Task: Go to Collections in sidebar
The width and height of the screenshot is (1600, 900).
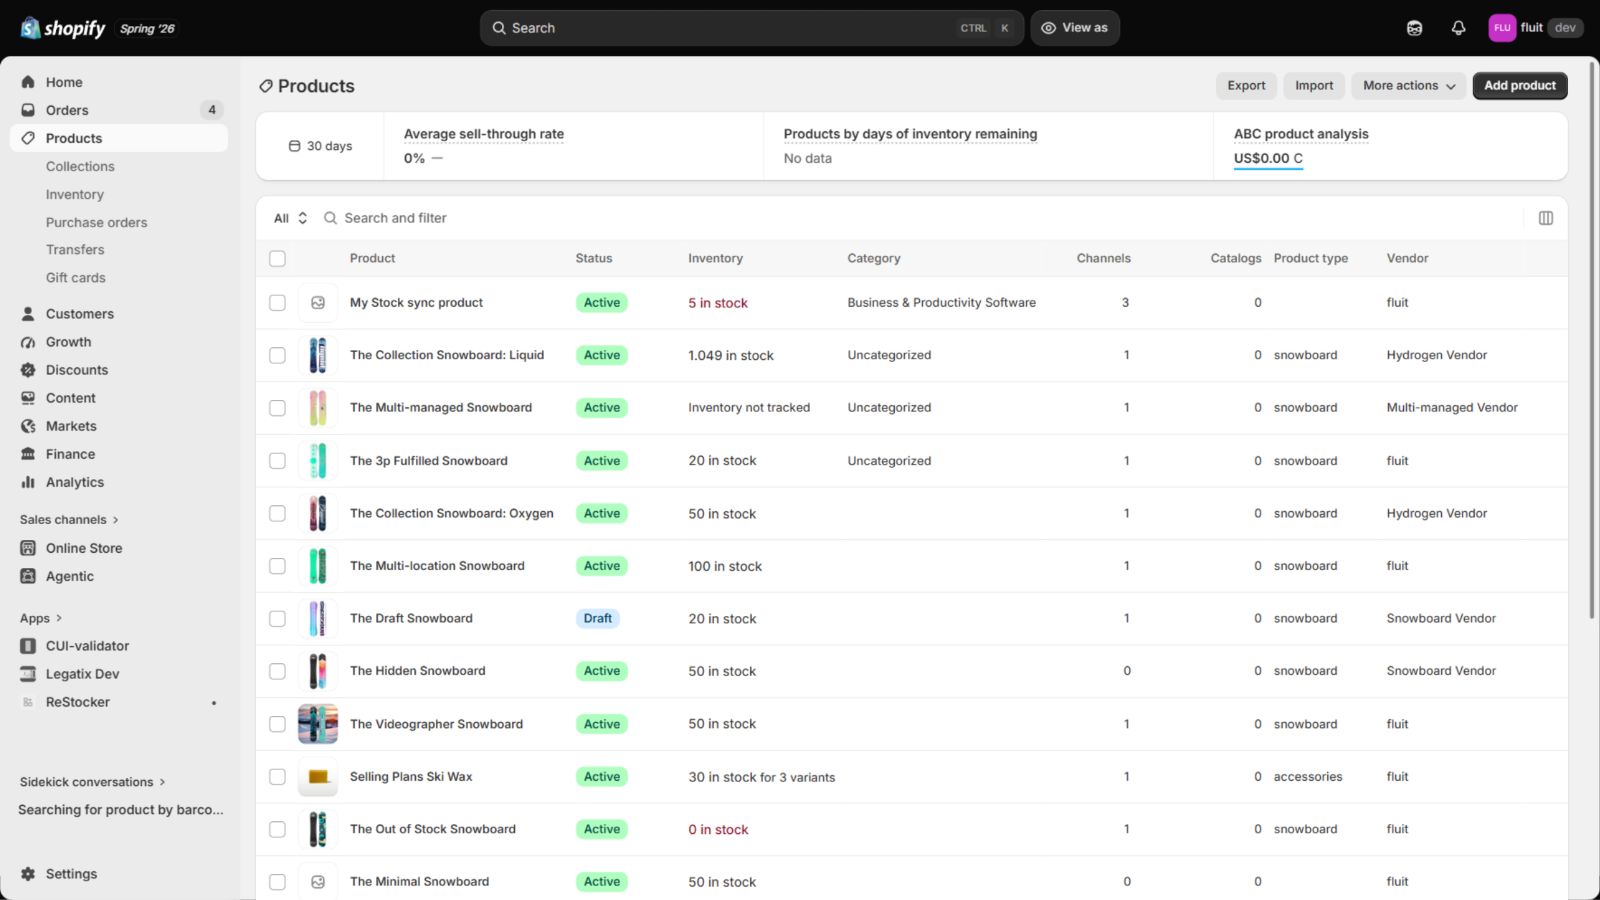Action: pyautogui.click(x=80, y=166)
